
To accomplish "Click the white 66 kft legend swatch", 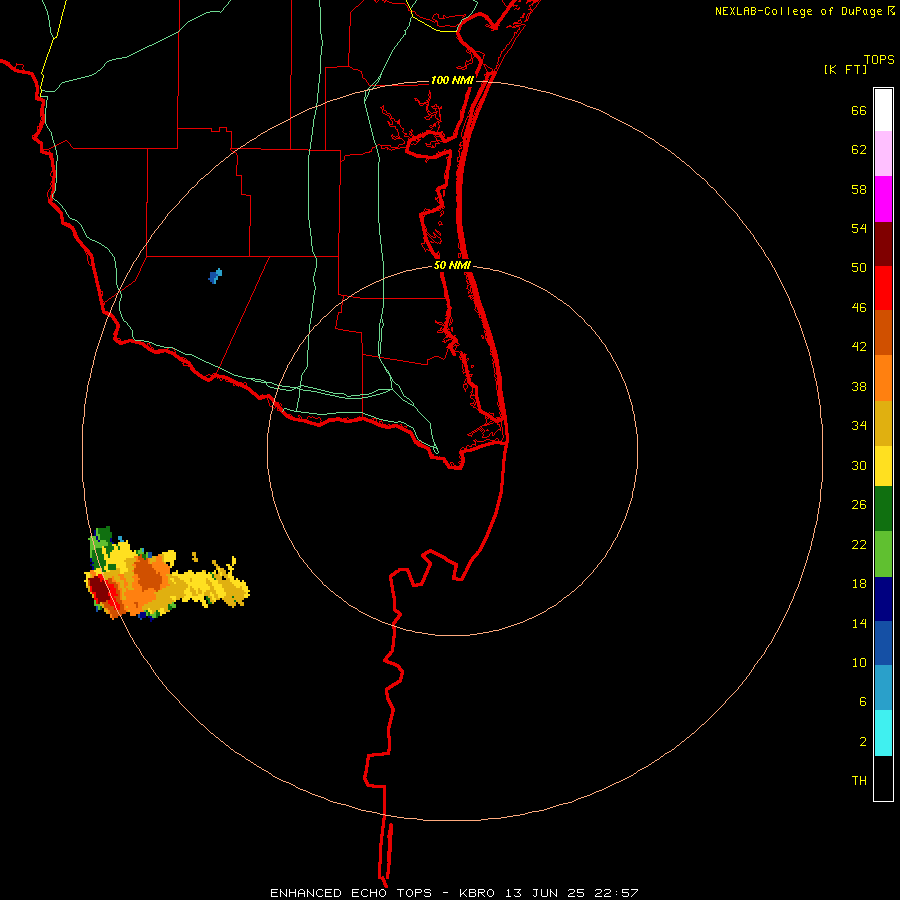I will pos(883,110).
